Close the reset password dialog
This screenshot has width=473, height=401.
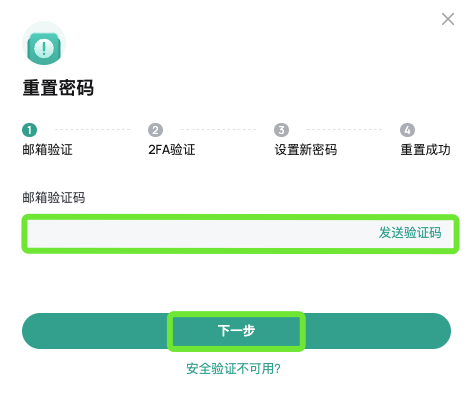tap(448, 19)
